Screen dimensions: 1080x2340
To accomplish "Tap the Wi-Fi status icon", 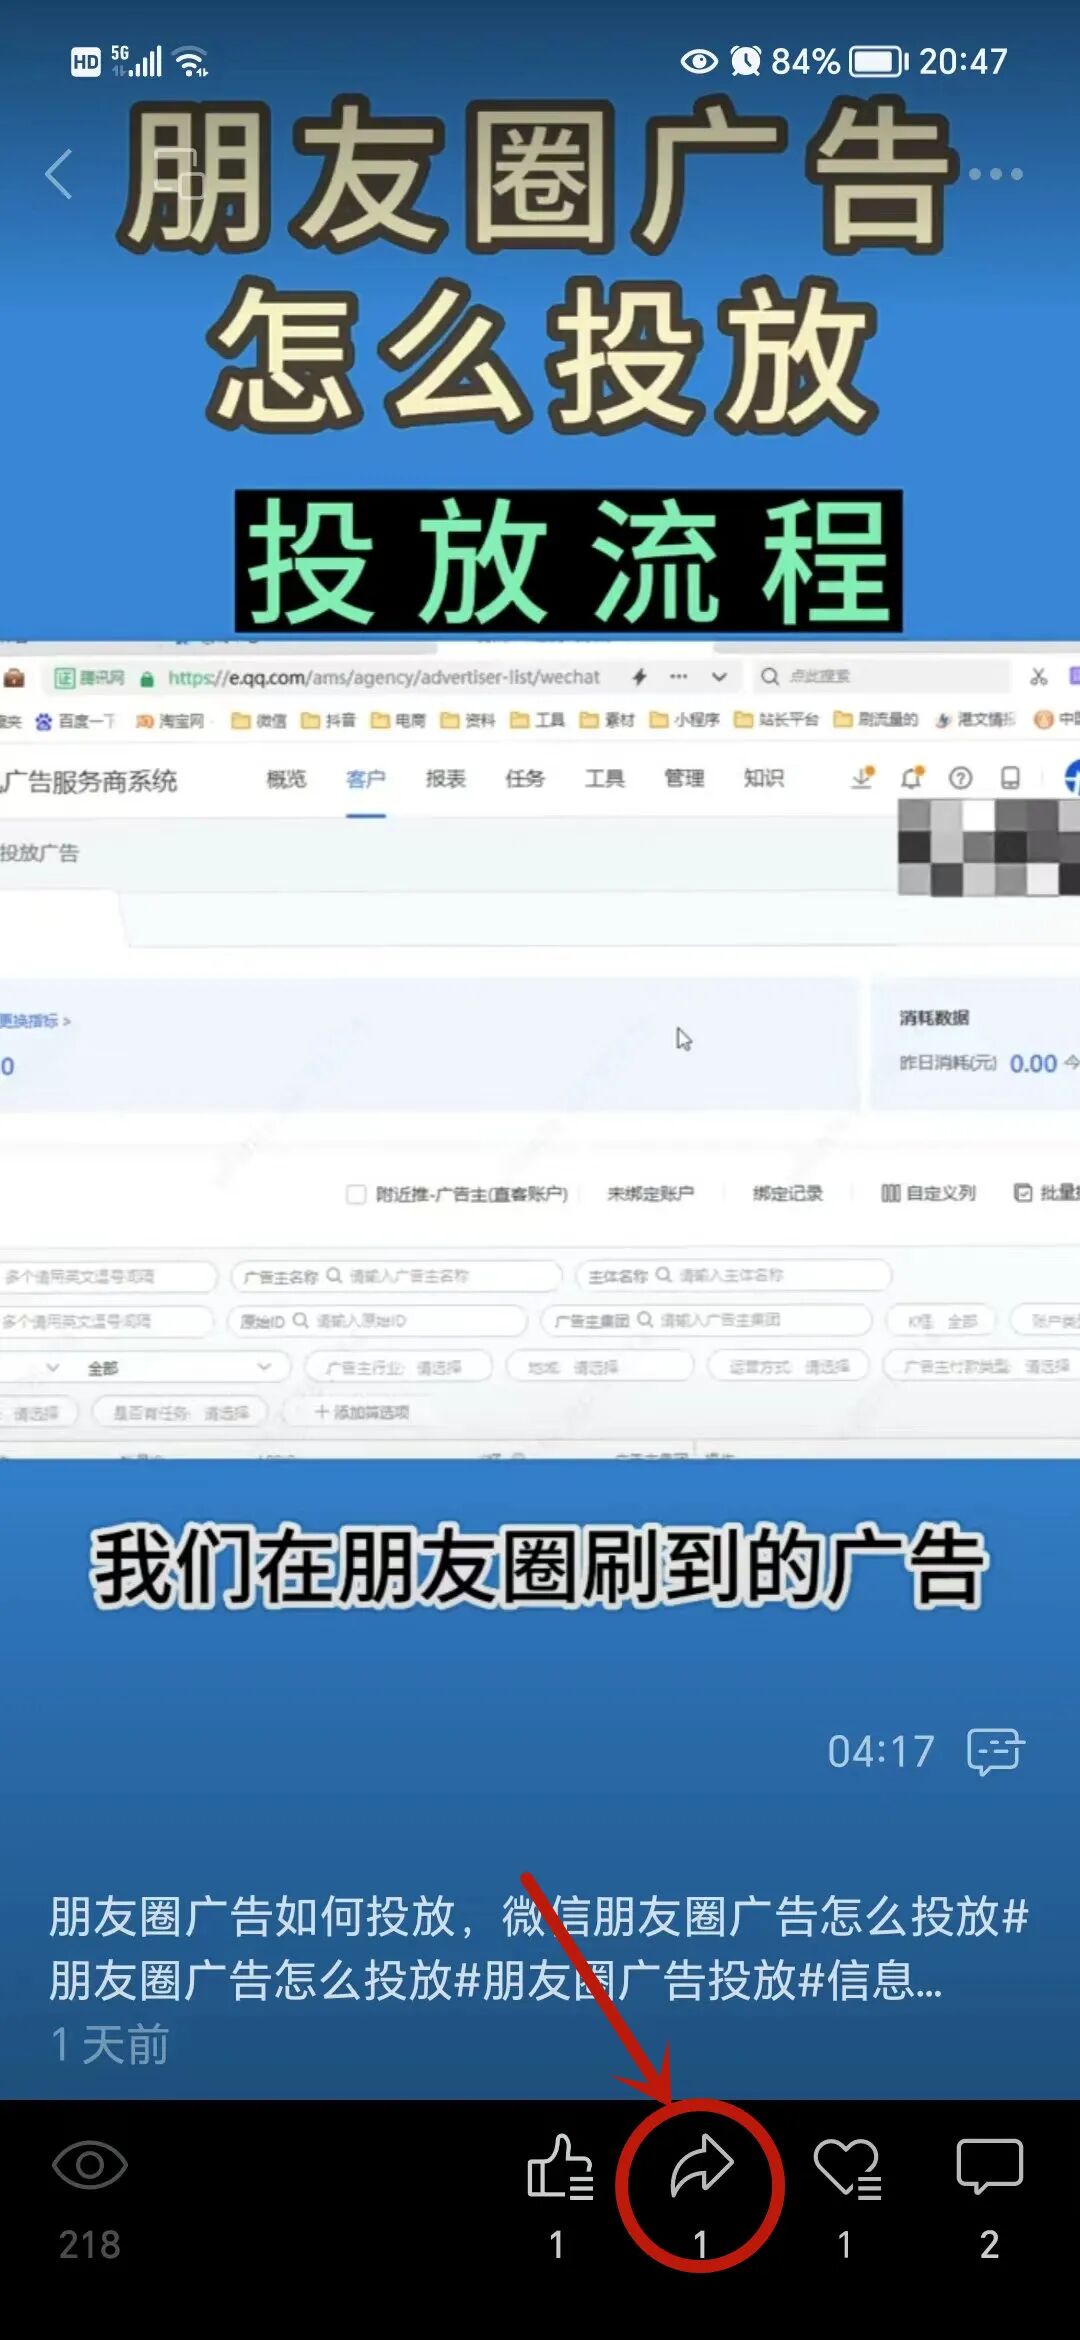I will coord(191,62).
